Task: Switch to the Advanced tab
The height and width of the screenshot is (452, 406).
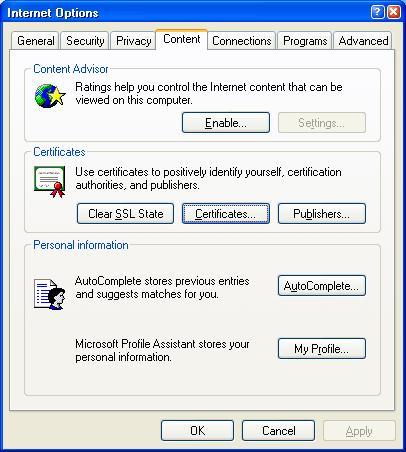Action: [x=363, y=41]
